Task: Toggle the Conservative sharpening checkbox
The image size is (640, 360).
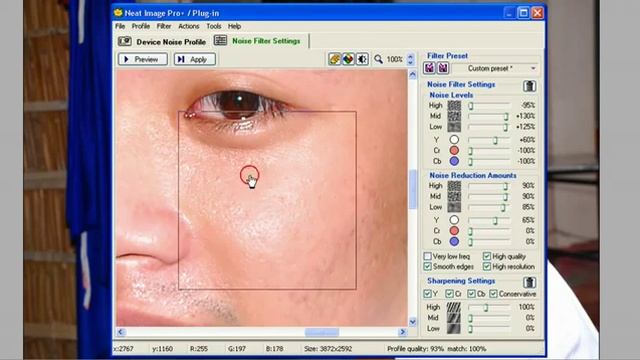Action: click(493, 294)
